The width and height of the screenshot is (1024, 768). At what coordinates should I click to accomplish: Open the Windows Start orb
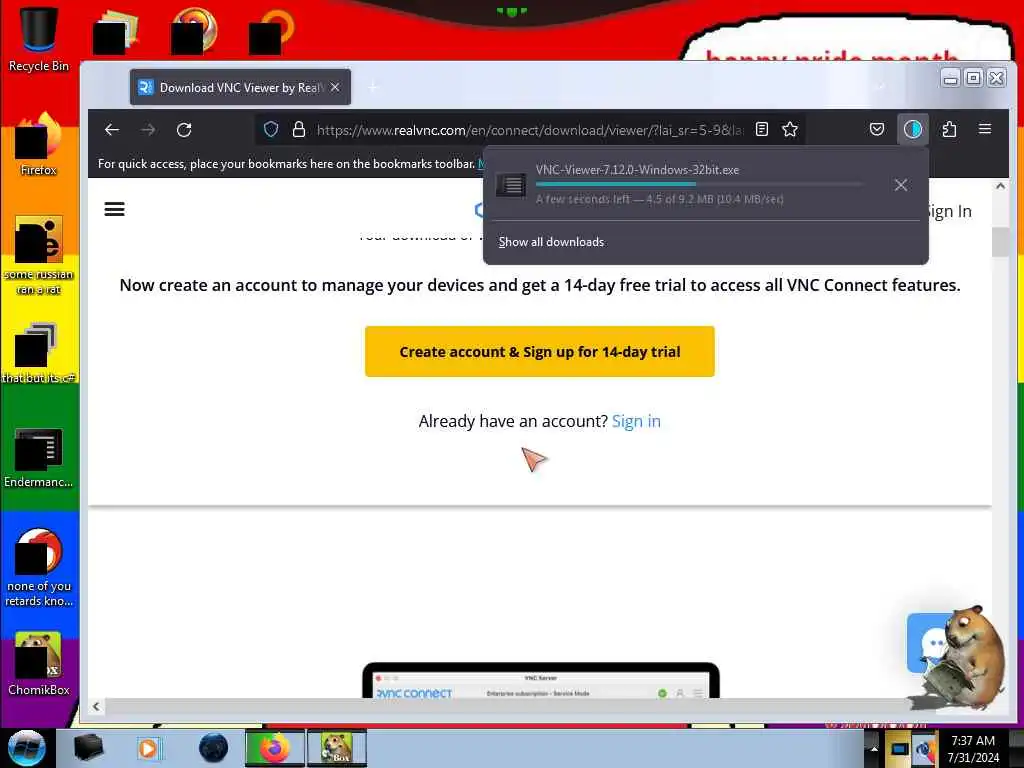point(27,748)
